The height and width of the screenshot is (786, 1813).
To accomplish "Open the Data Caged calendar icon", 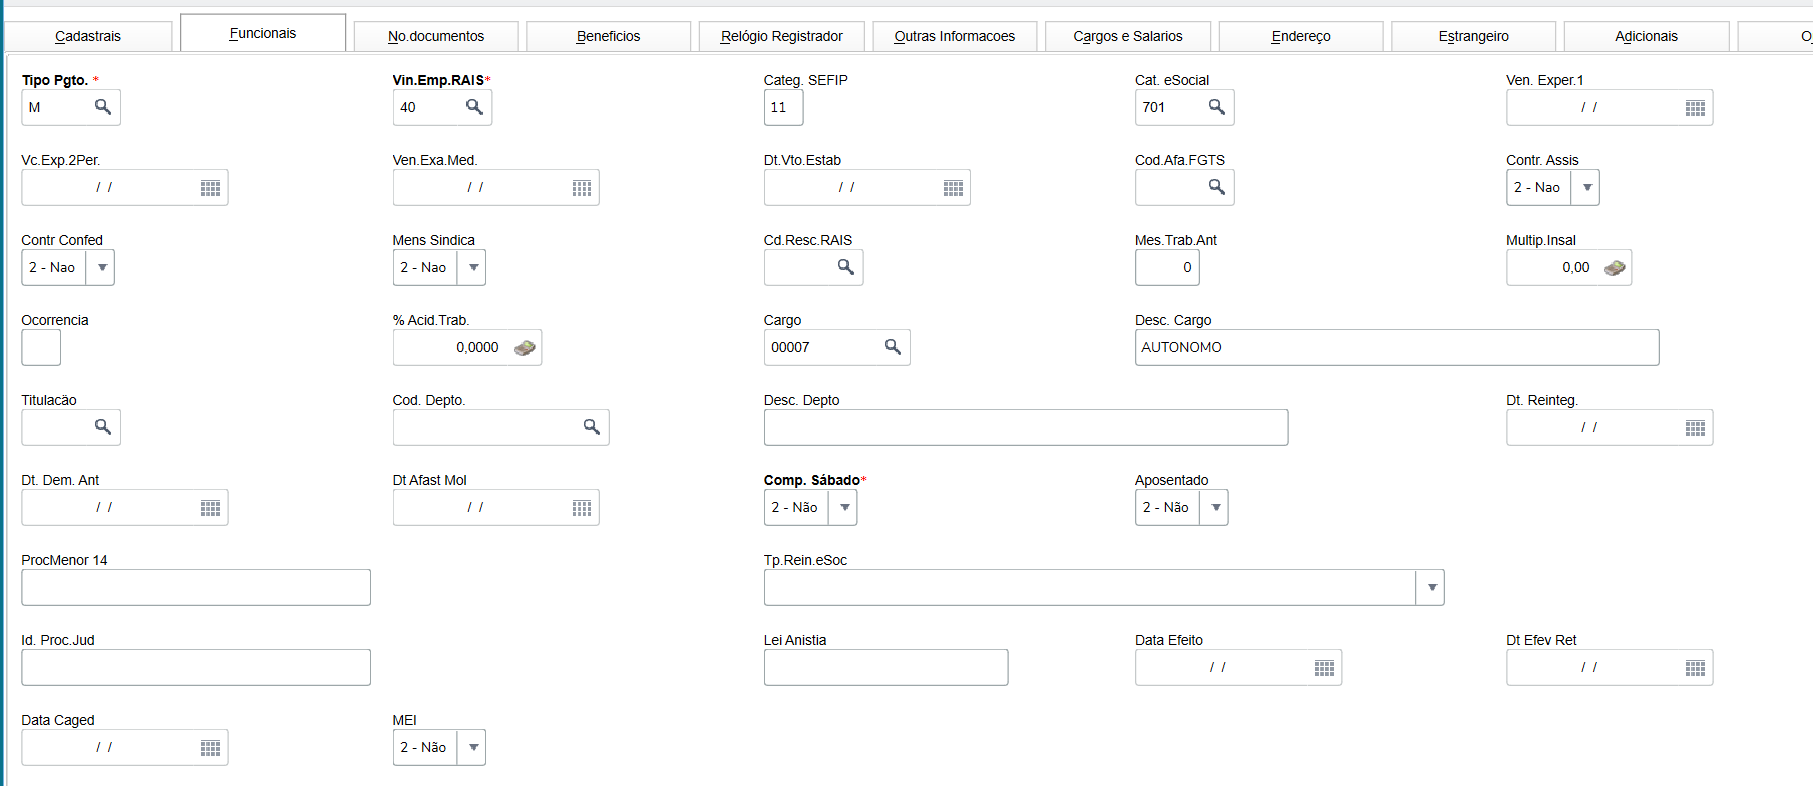I will click(x=210, y=748).
